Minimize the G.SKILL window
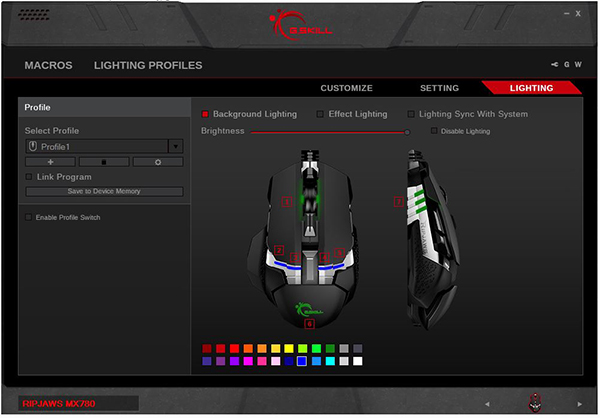The height and width of the screenshot is (418, 600). [566, 13]
